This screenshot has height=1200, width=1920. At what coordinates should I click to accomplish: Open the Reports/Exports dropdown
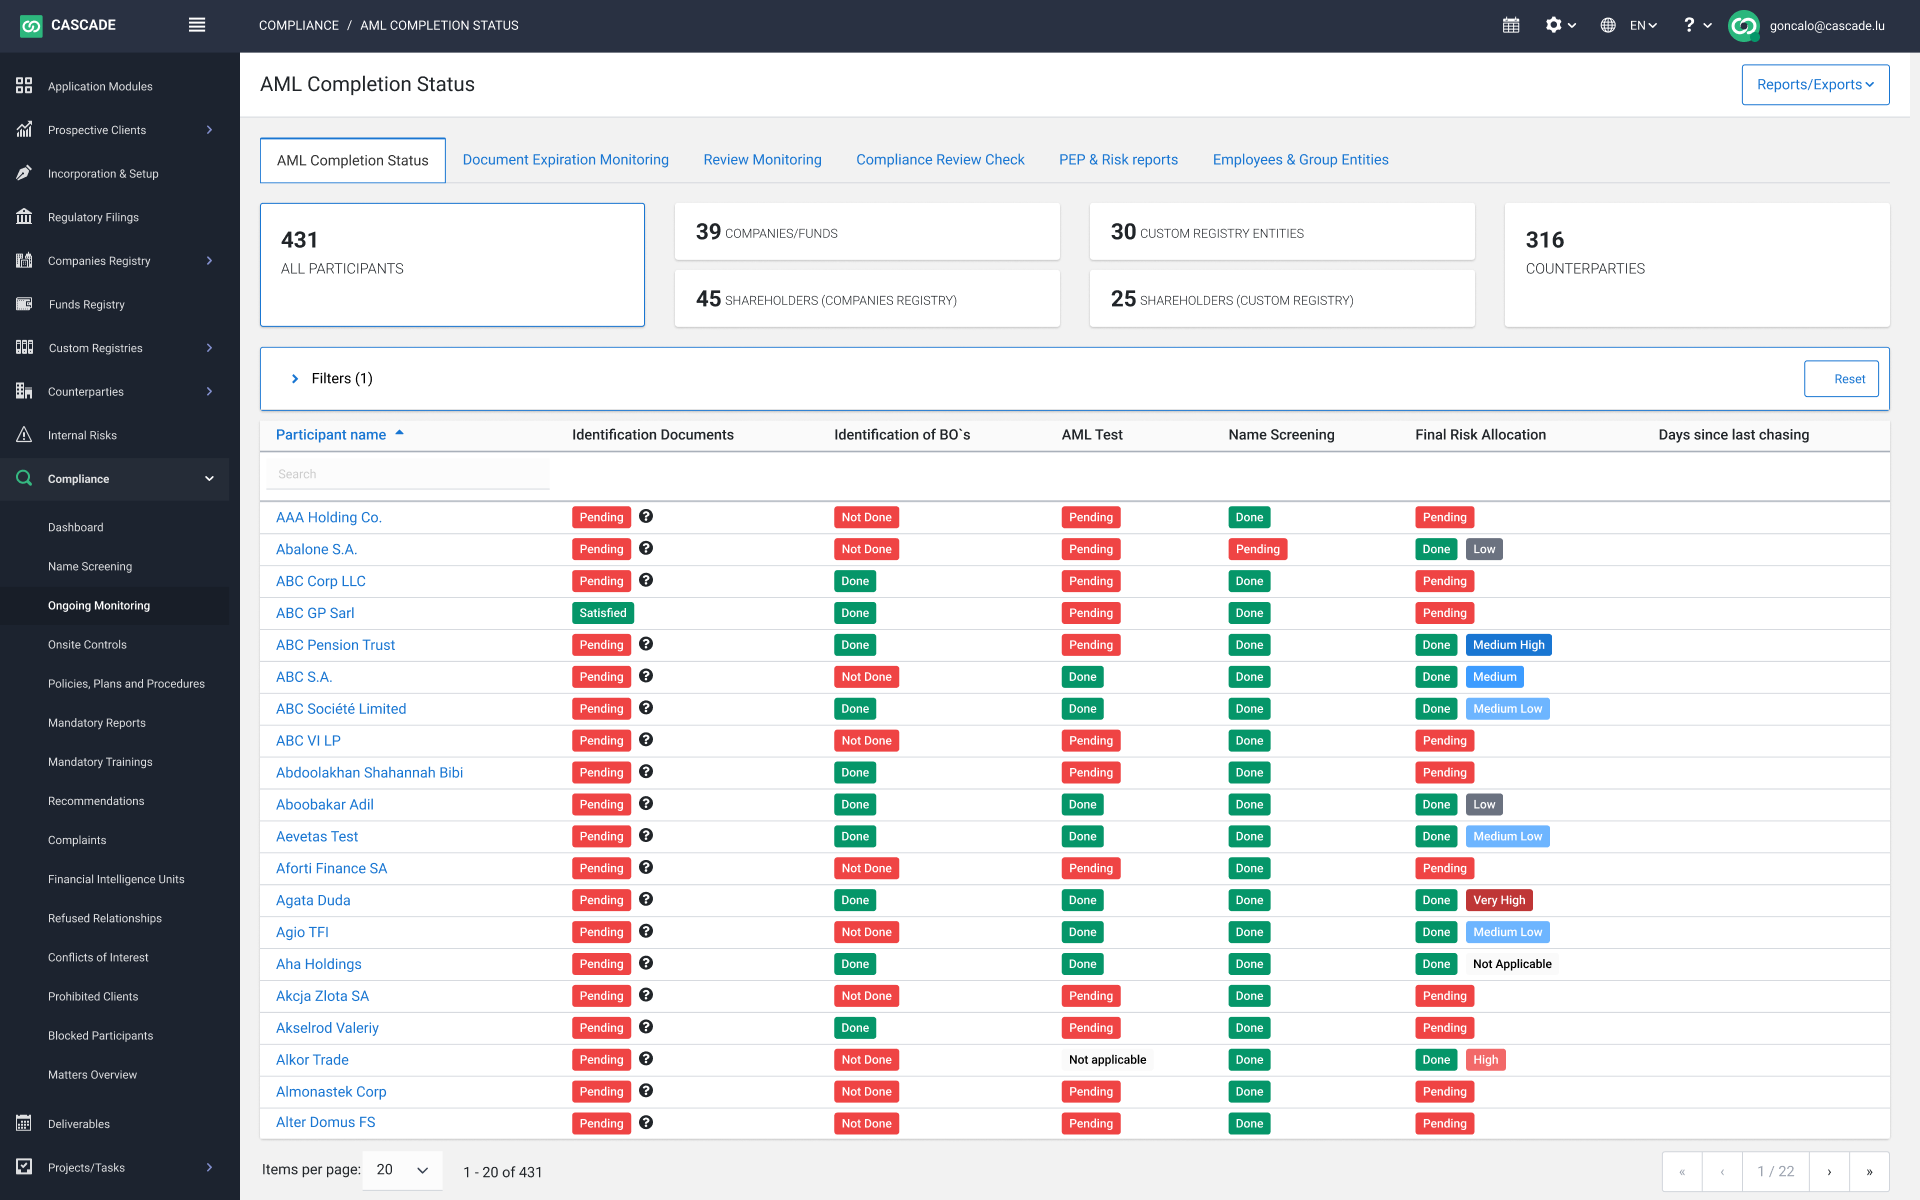coord(1815,85)
